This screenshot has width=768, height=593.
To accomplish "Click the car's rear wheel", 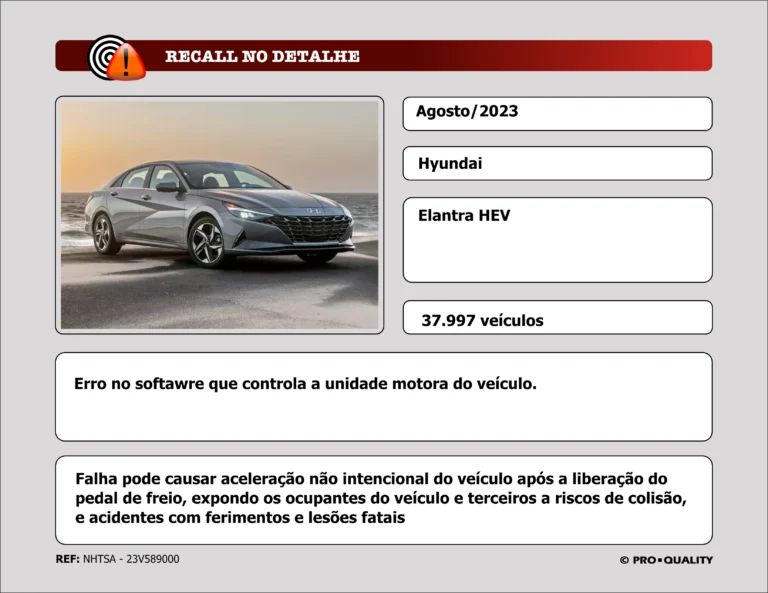I will click(x=103, y=234).
